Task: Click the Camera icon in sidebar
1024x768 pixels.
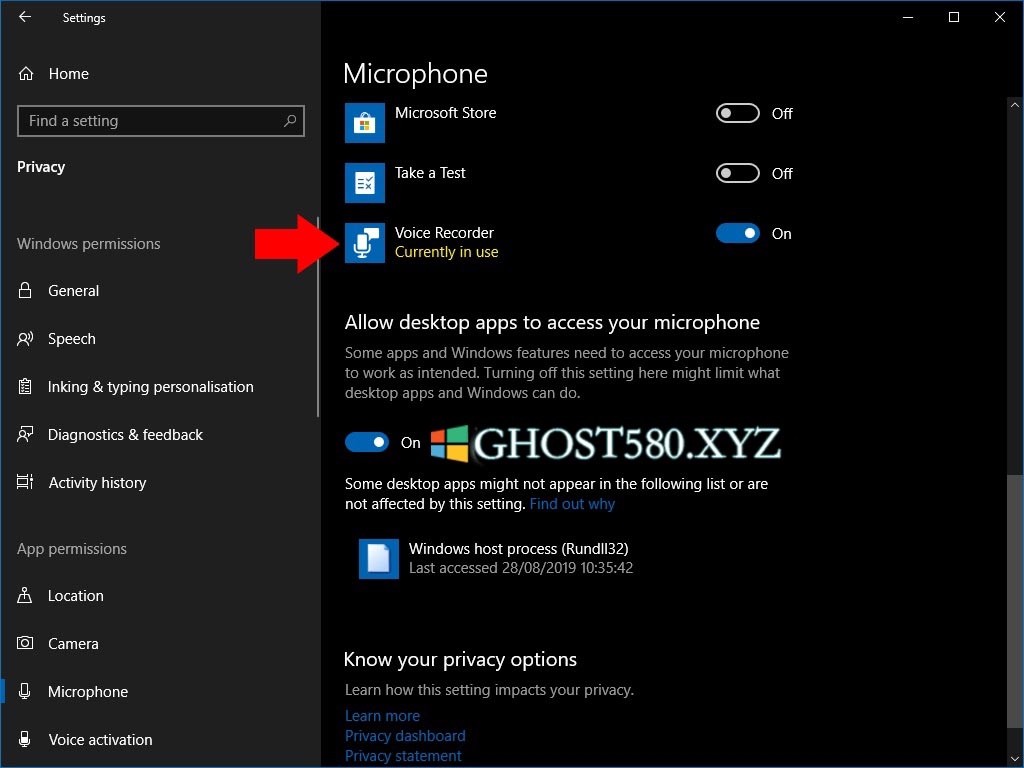Action: [x=25, y=643]
